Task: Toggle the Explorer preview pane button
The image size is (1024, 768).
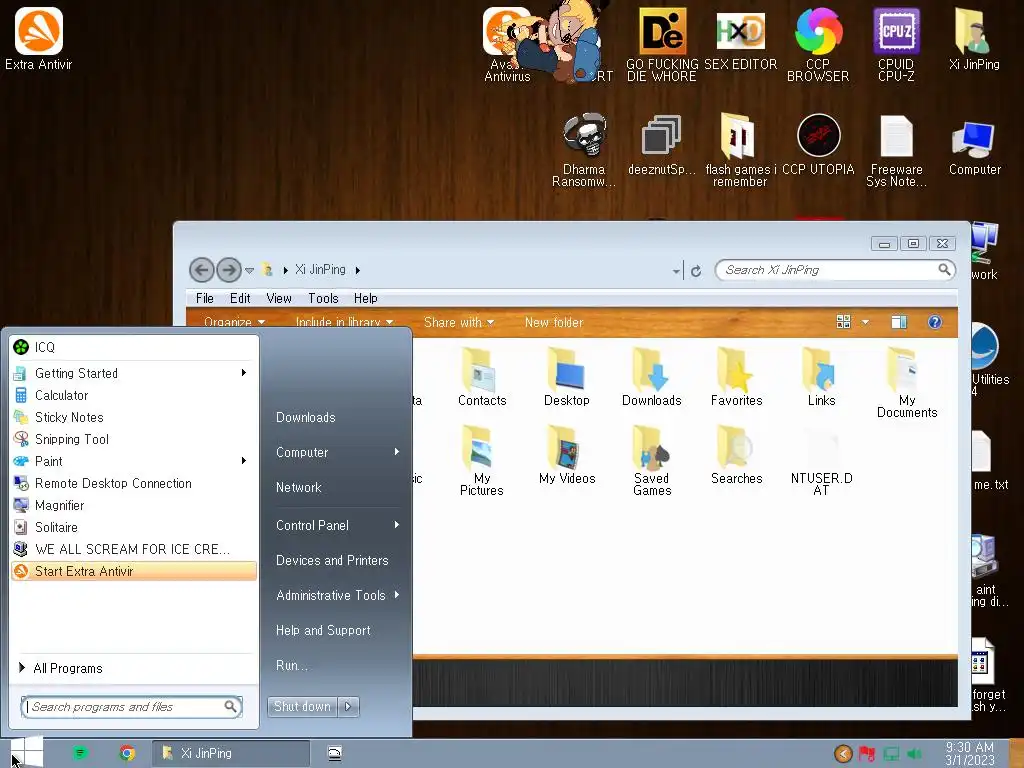Action: tap(899, 322)
